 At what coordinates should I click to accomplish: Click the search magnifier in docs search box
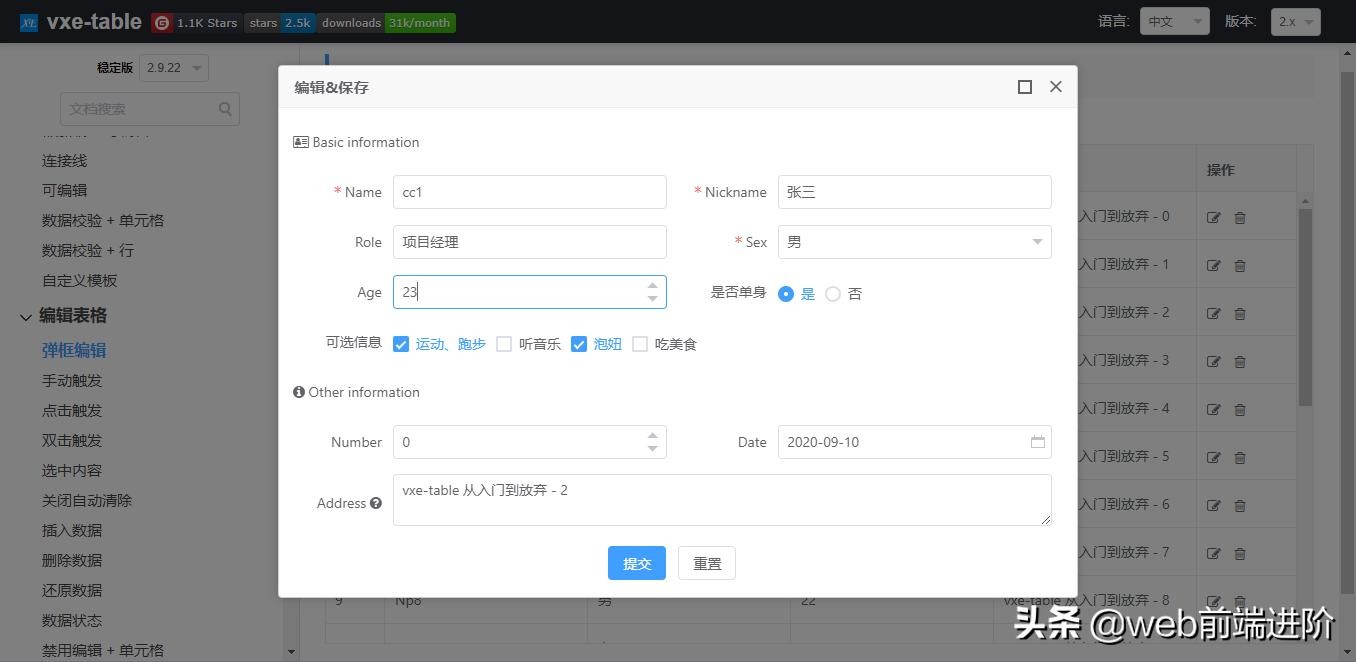pyautogui.click(x=225, y=109)
